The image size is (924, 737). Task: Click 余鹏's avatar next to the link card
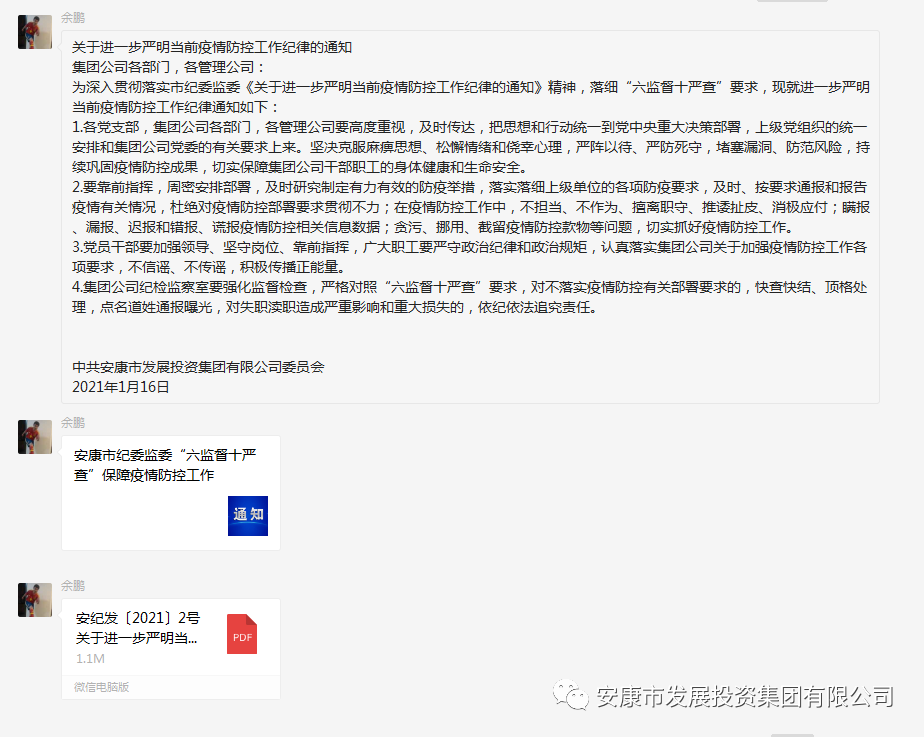(x=35, y=437)
